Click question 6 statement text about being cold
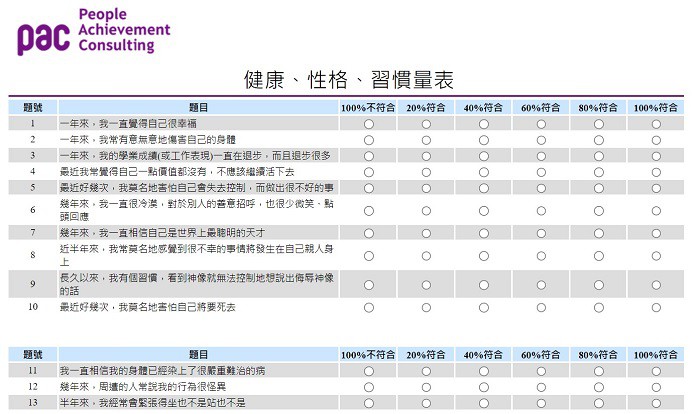This screenshot has height=414, width=700. (195, 209)
